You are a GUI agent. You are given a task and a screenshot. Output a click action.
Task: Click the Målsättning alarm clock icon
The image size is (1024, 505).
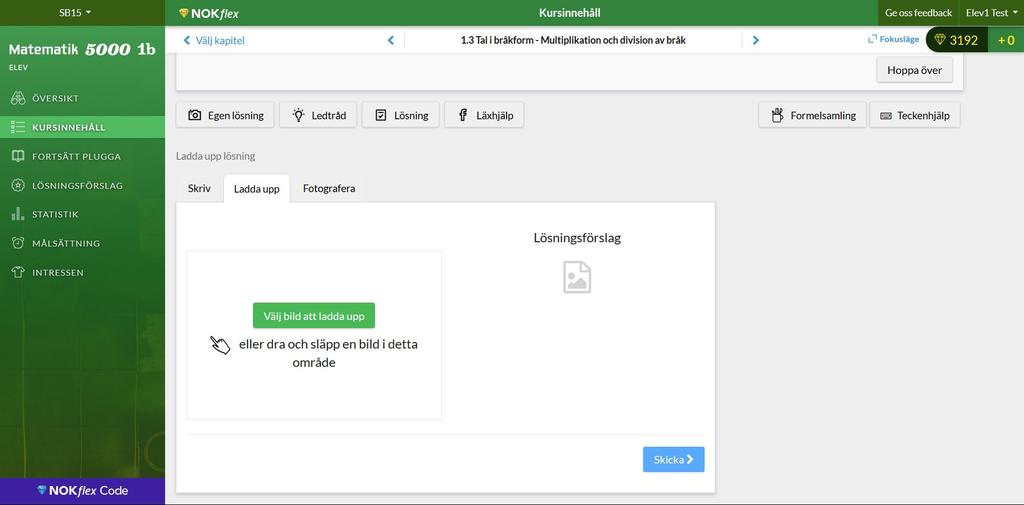point(18,243)
